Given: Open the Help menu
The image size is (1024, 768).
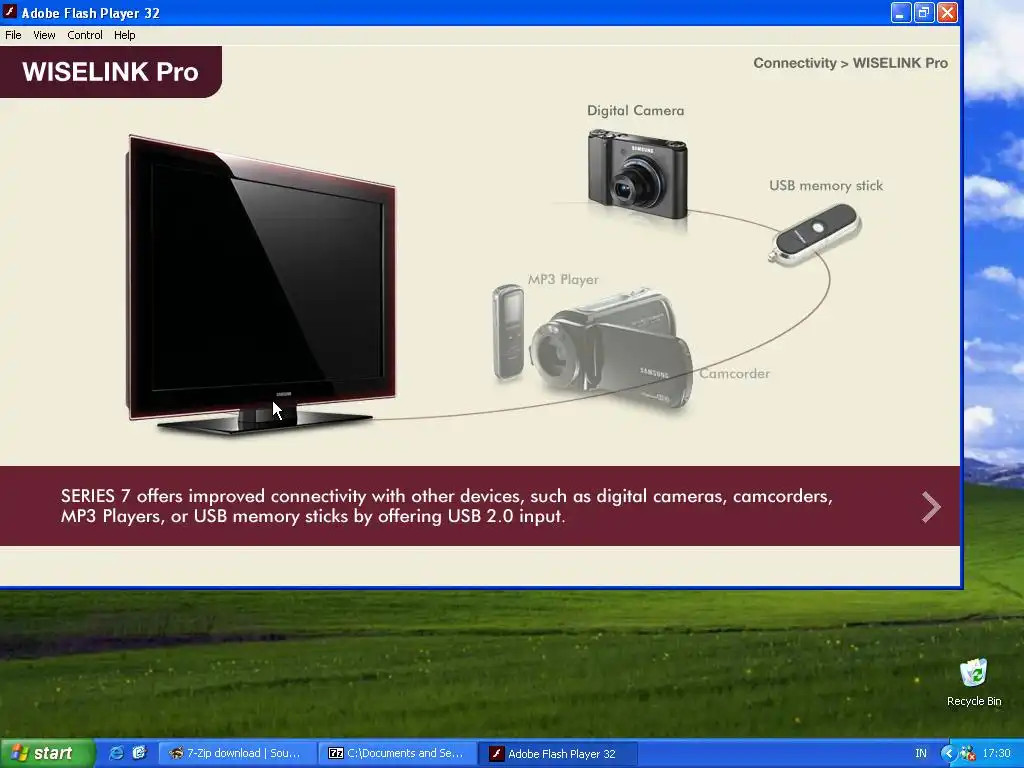Looking at the screenshot, I should 124,35.
